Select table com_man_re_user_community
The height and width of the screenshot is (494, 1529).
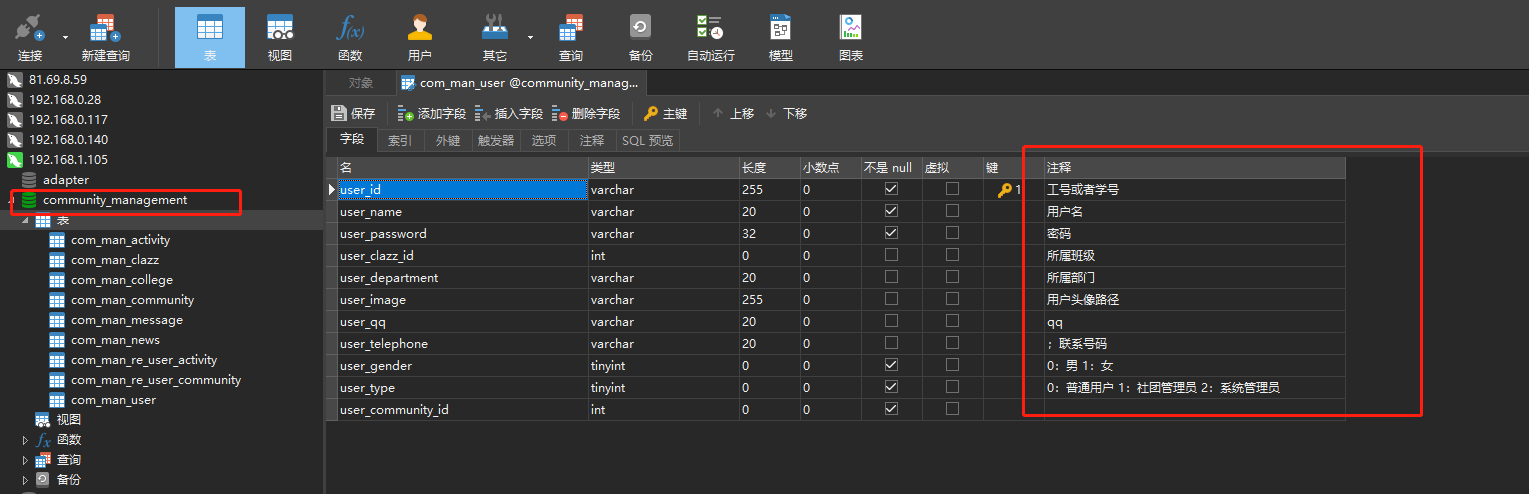156,380
